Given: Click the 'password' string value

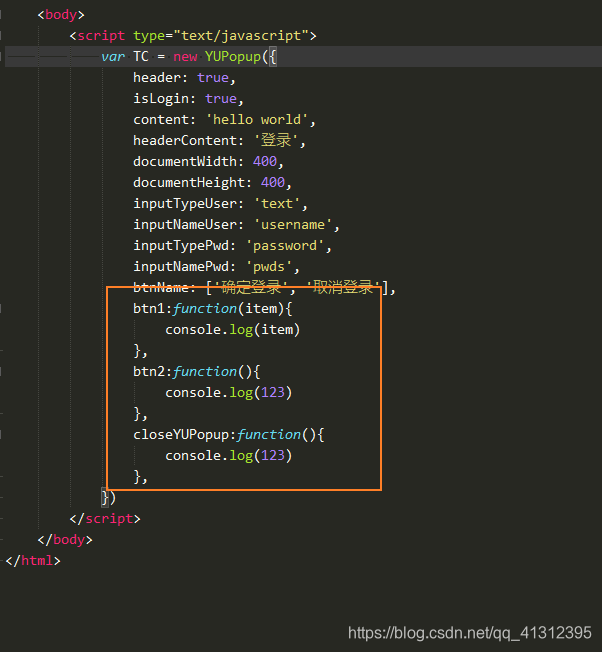Looking at the screenshot, I should coord(285,246).
